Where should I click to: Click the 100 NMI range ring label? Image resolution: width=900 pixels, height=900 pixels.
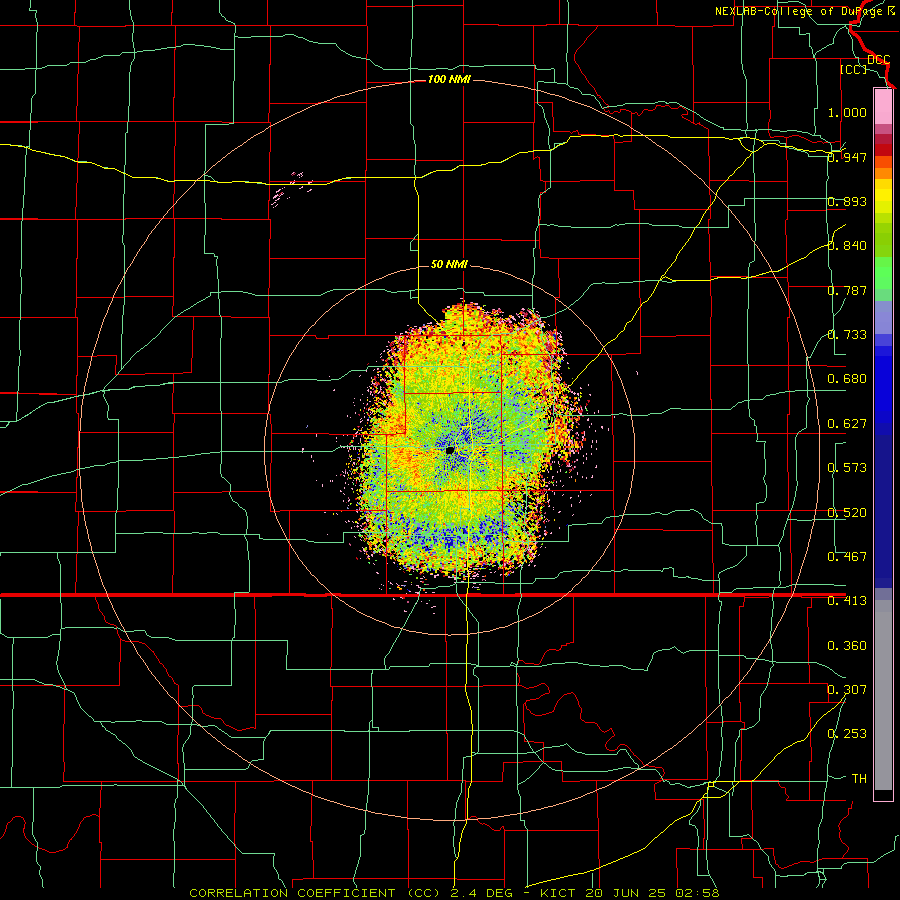449,79
